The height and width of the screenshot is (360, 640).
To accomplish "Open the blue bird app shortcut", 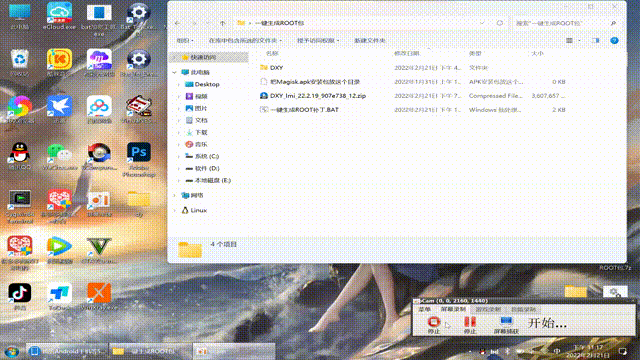I will 60,109.
